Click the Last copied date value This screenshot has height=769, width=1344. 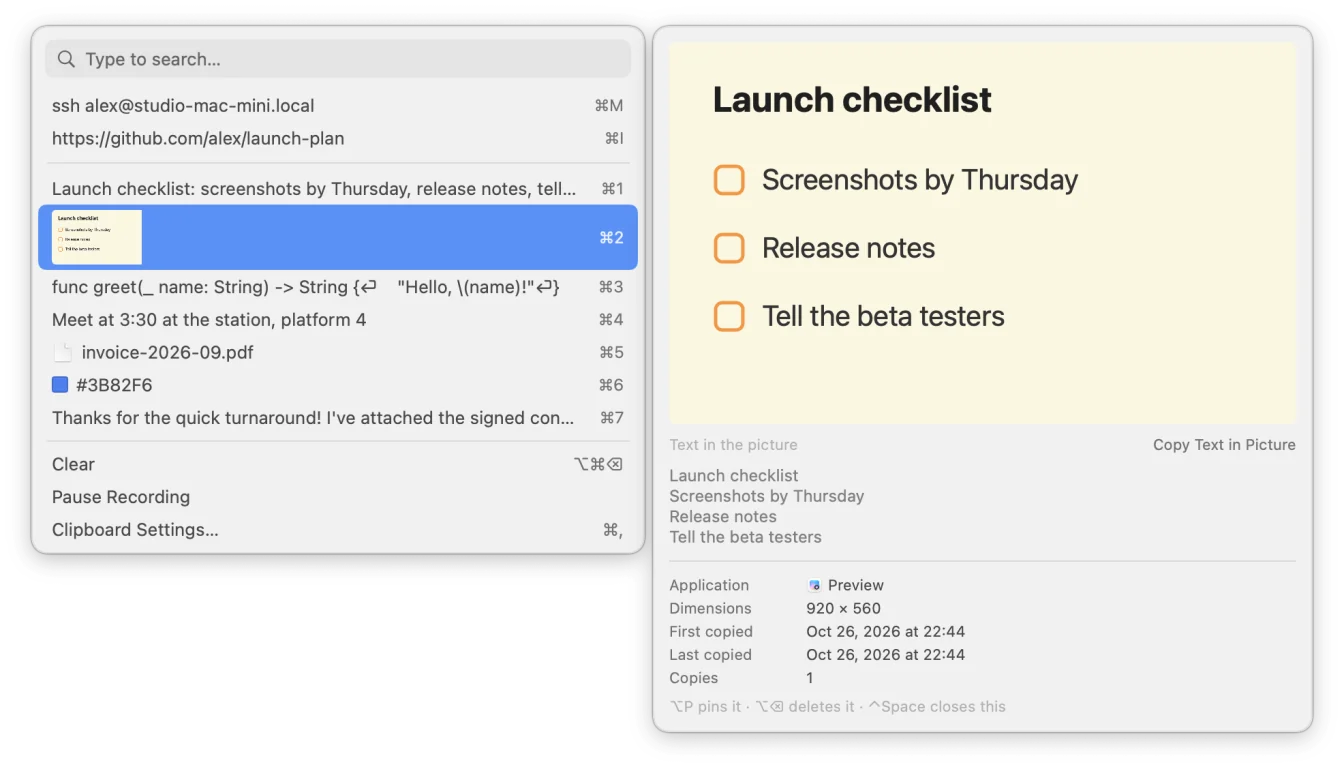[x=885, y=654]
